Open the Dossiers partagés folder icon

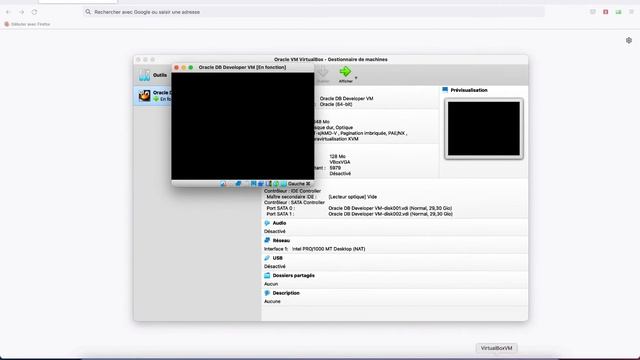[x=267, y=276]
